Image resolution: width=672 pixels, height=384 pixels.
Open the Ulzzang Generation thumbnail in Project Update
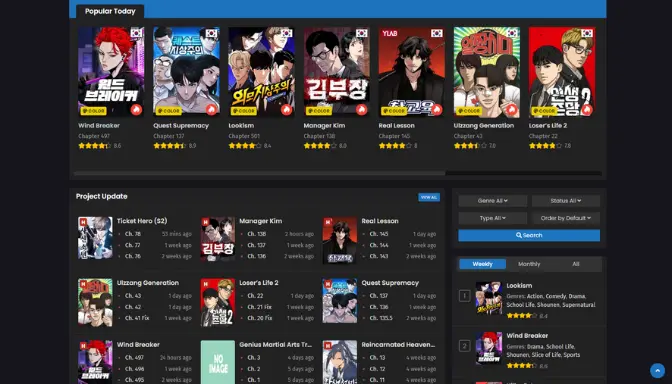[x=95, y=302]
